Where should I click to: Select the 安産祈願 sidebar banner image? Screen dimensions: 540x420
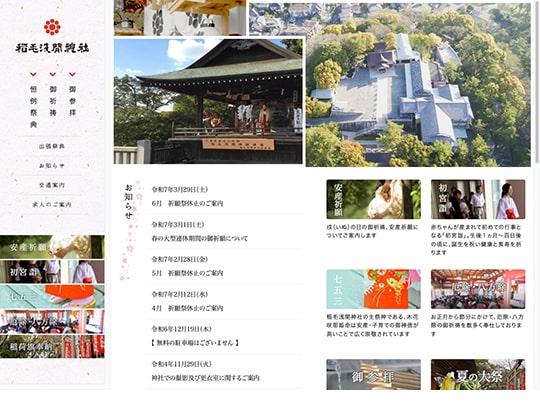pos(52,247)
